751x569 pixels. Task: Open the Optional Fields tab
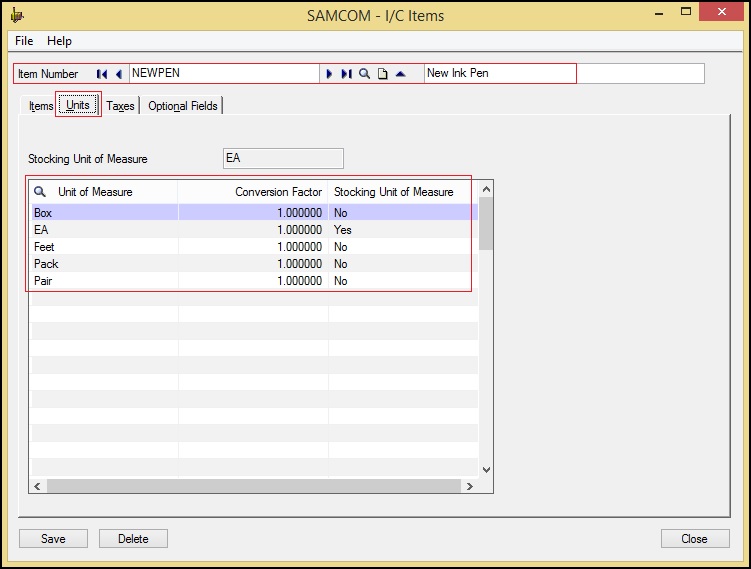click(183, 106)
